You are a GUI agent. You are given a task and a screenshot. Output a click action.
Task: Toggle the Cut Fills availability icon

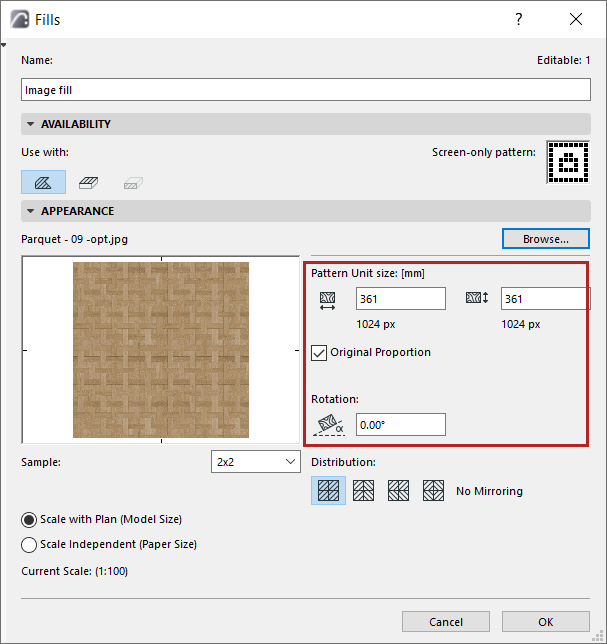[x=133, y=183]
